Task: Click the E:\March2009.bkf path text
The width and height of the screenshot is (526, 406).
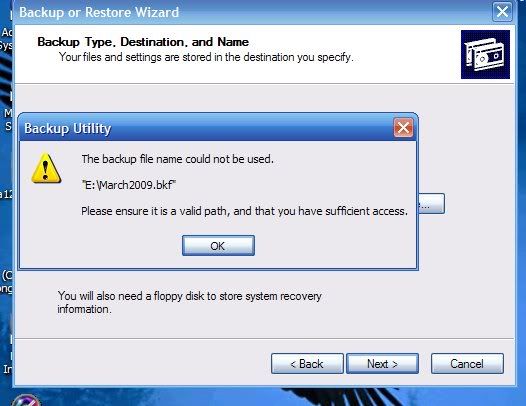Action: click(129, 185)
